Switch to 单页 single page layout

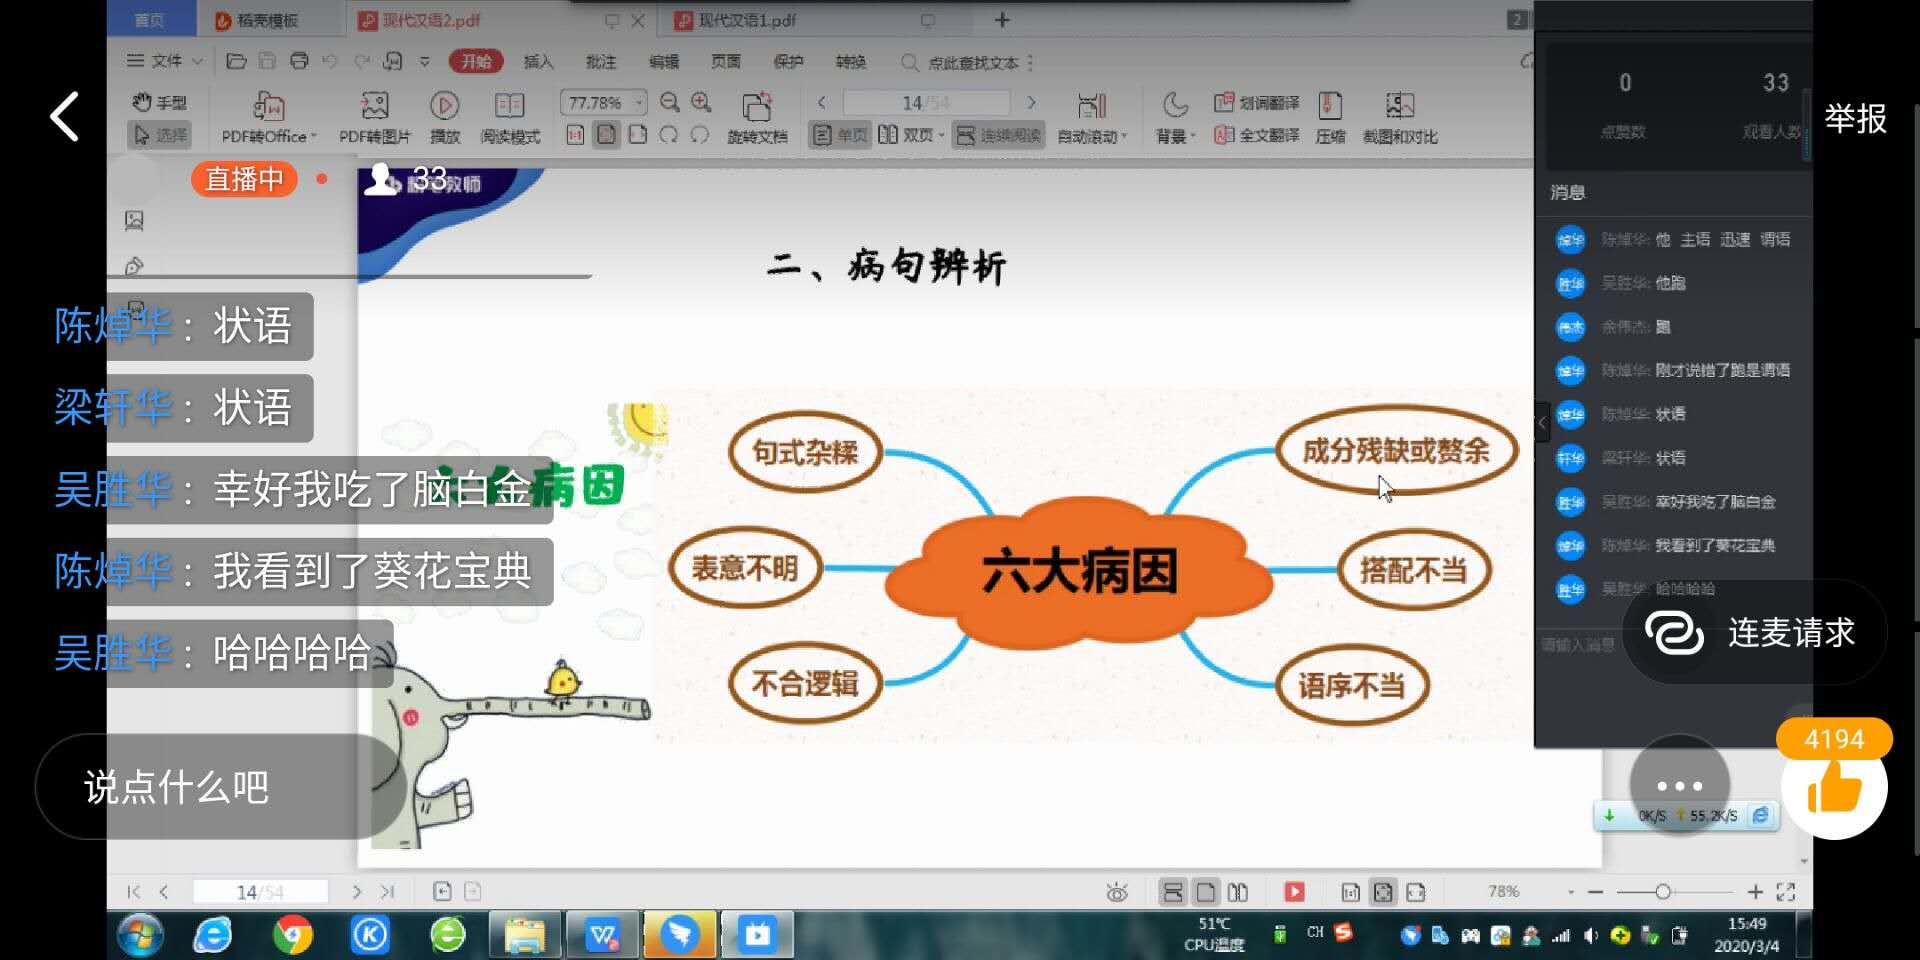click(840, 135)
